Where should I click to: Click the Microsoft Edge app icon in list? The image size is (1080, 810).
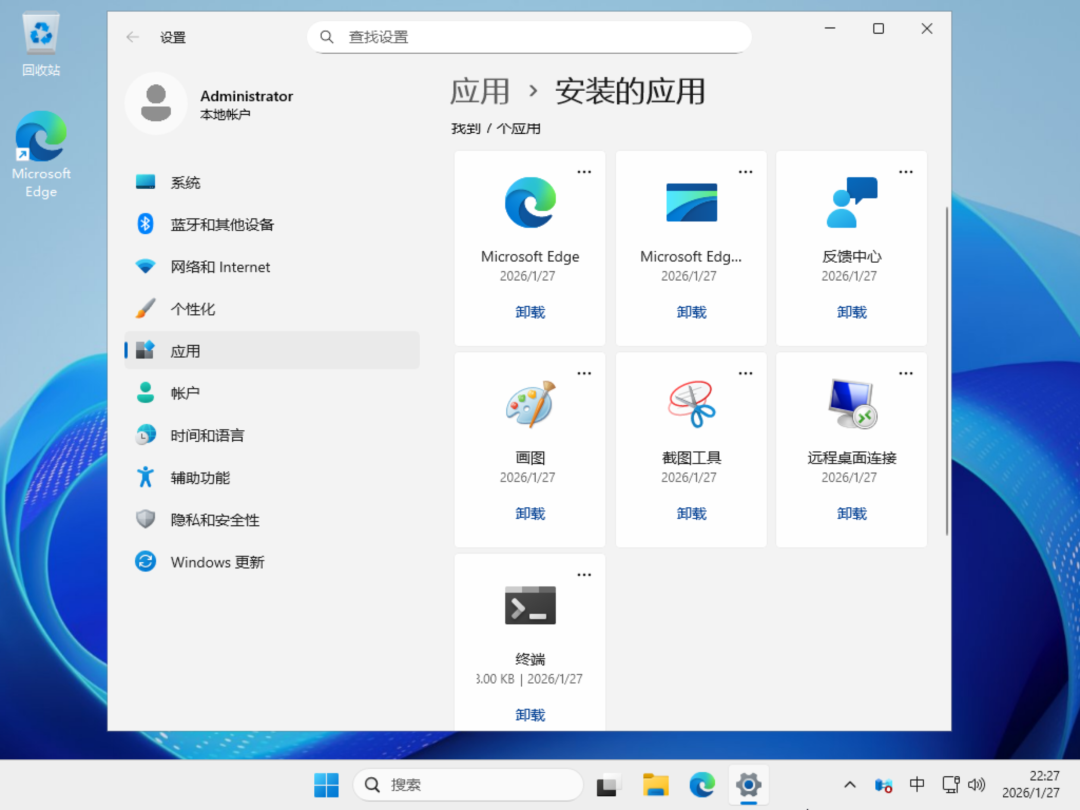[530, 202]
